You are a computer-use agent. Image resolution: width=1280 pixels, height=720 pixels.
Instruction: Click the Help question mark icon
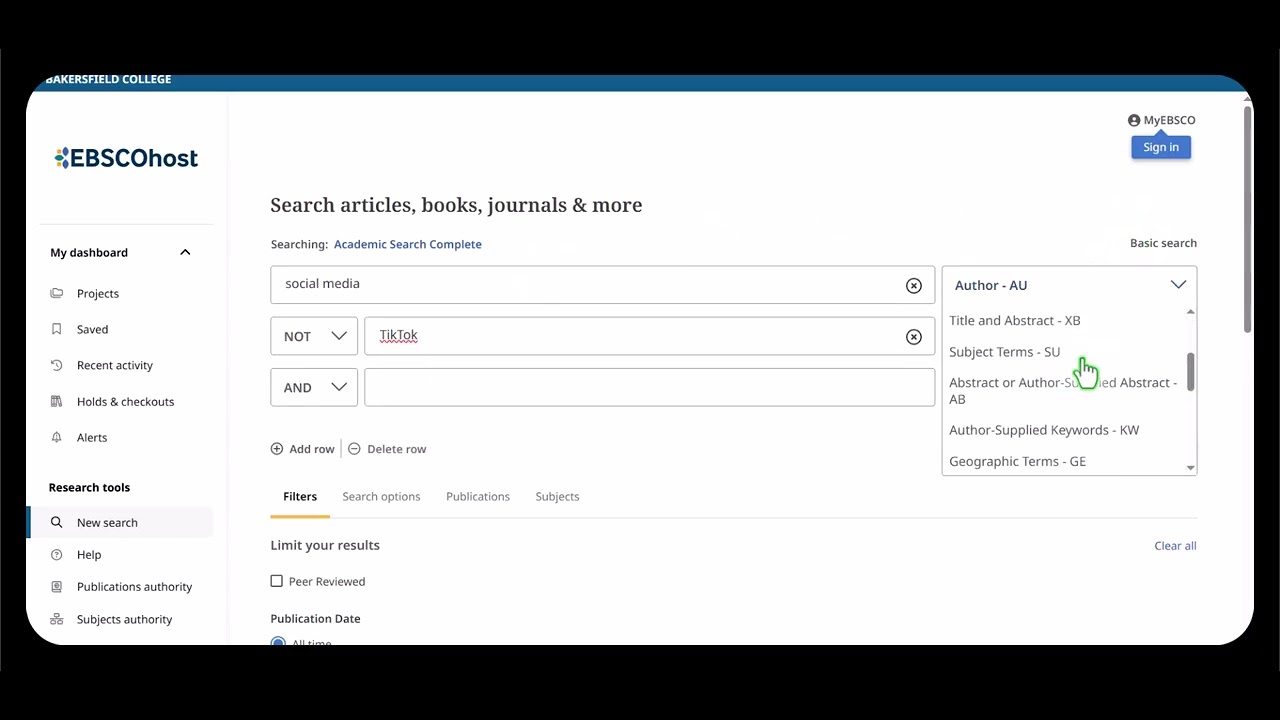(57, 554)
